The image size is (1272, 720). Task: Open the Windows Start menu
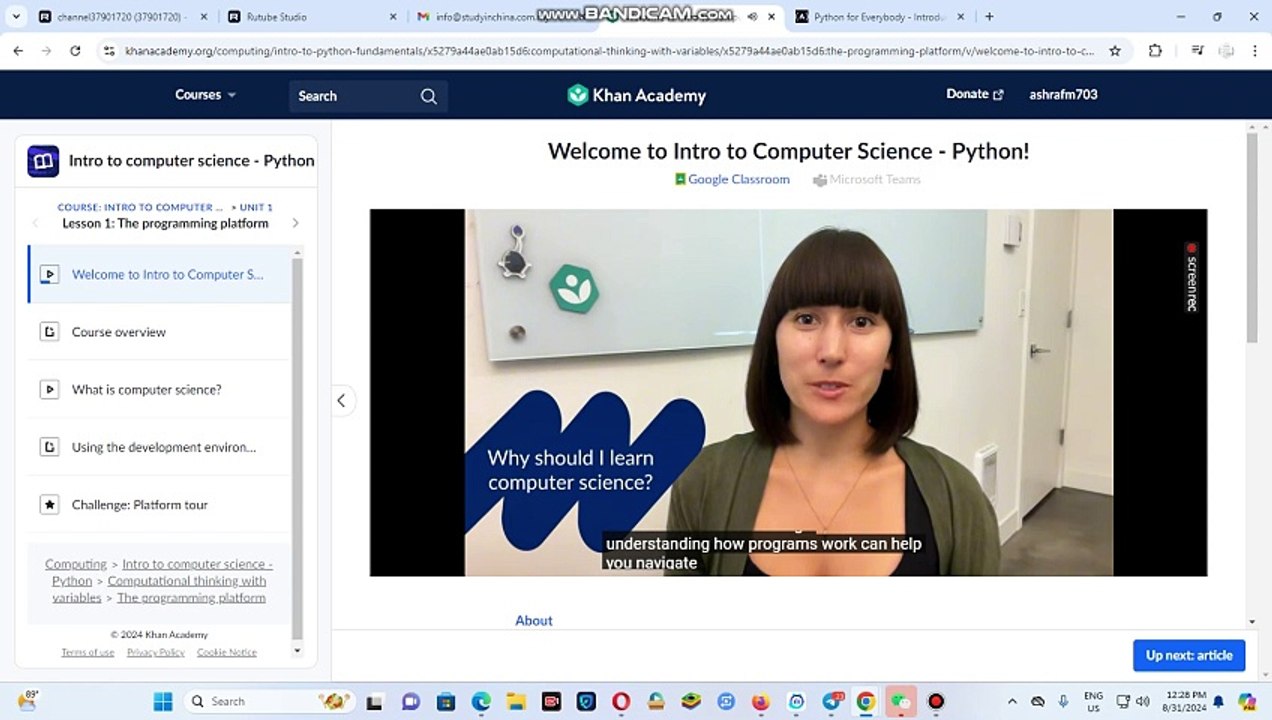tap(163, 701)
